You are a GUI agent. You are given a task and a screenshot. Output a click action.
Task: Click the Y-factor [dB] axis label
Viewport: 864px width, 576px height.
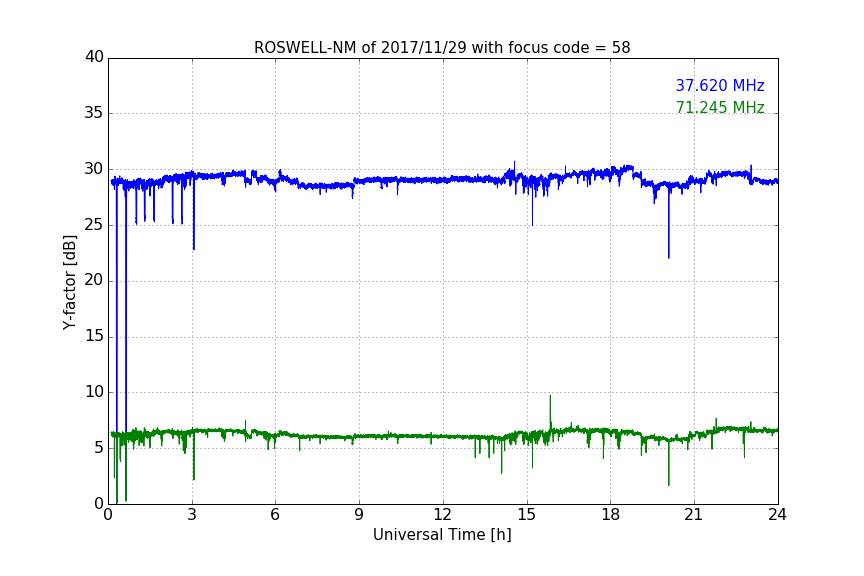(69, 283)
